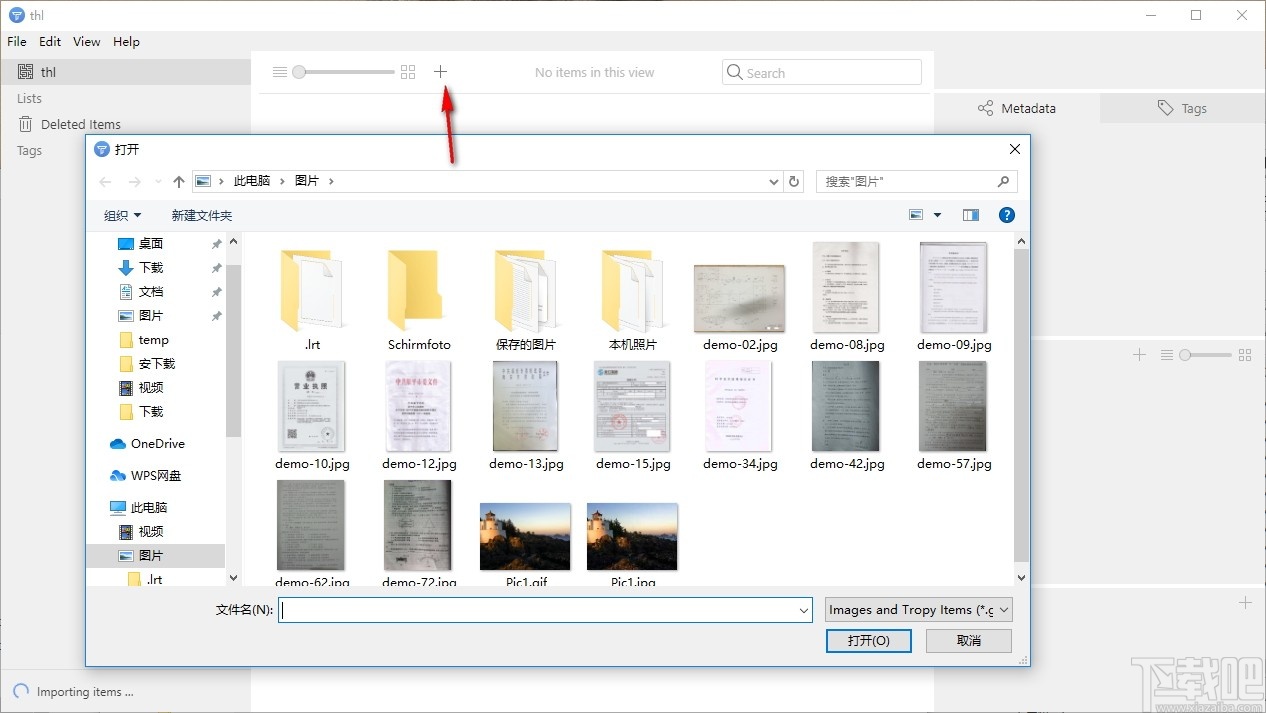Switch to grid view in item toolbar
This screenshot has width=1266, height=713.
(407, 72)
